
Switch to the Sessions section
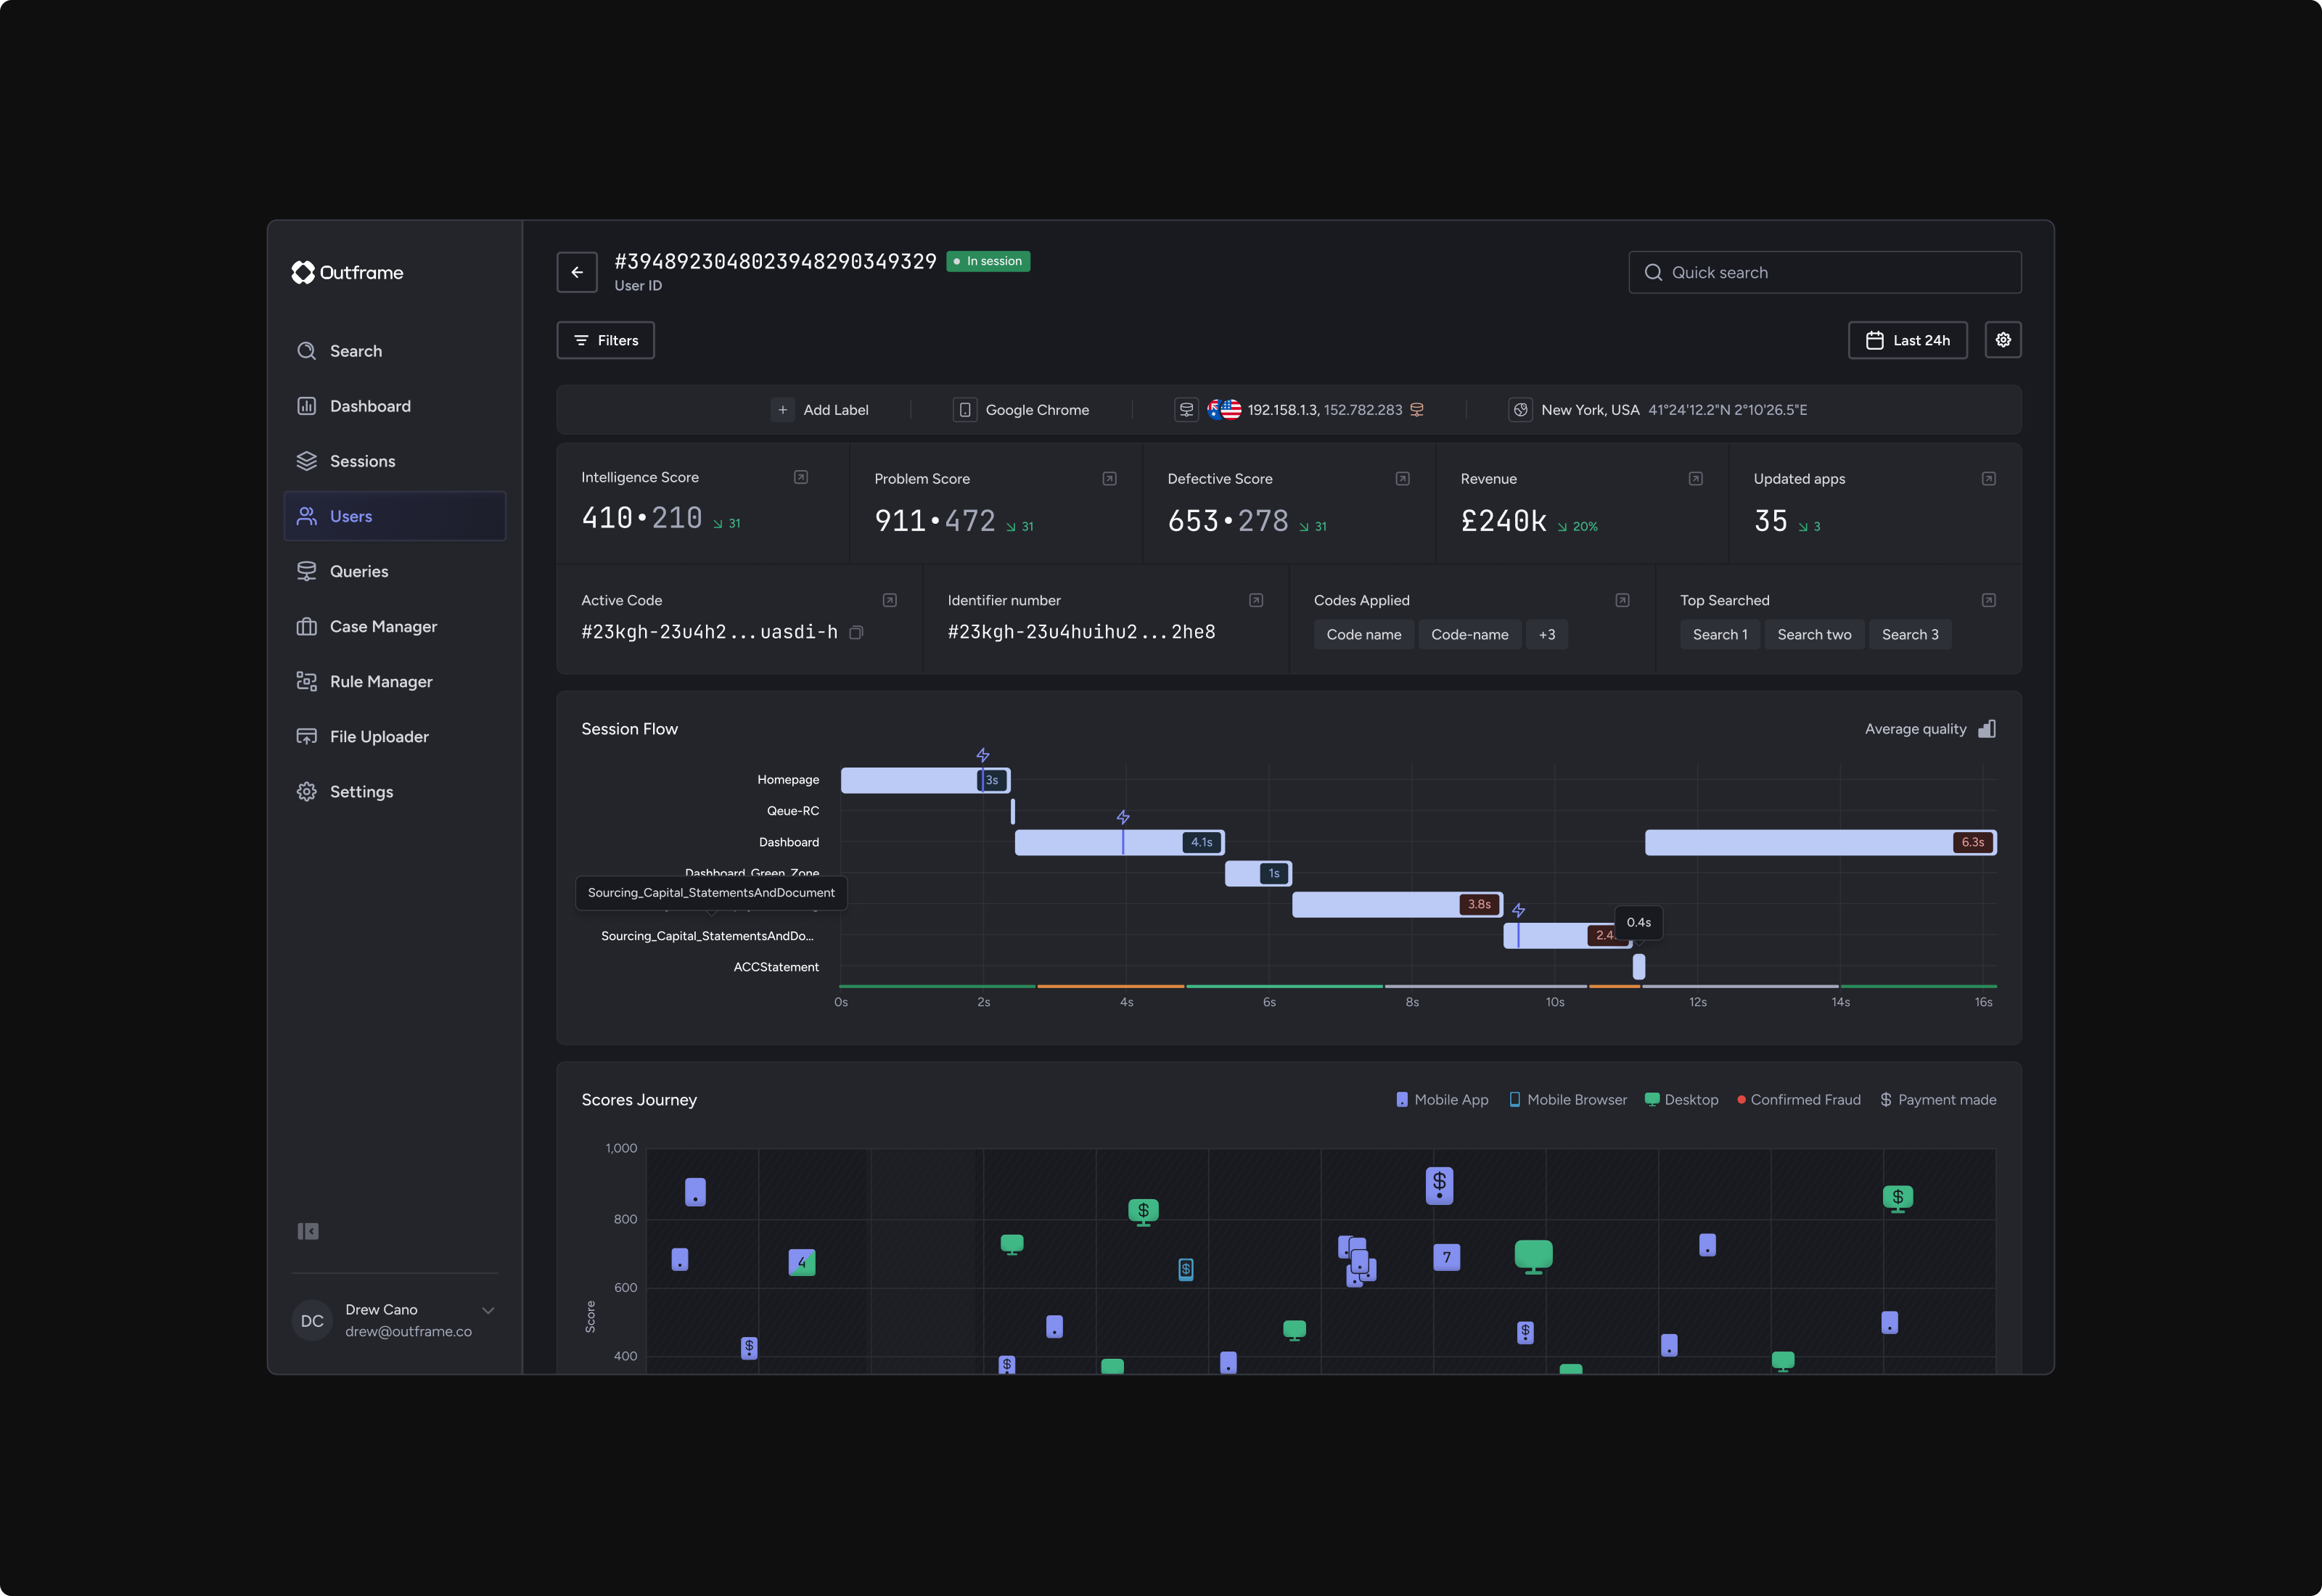[x=362, y=461]
